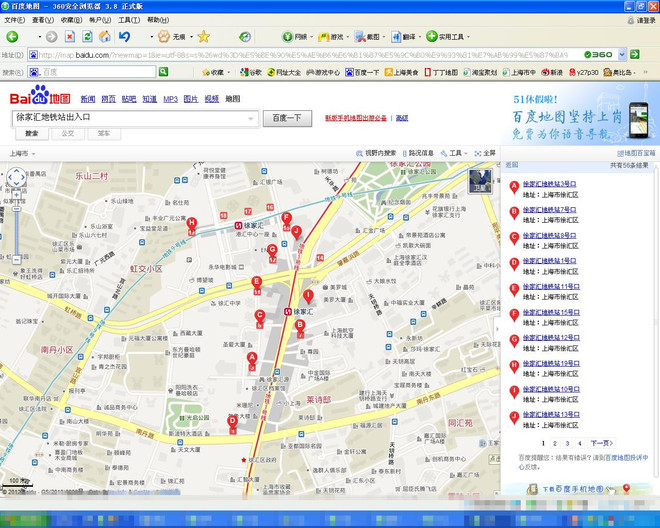Image resolution: width=660 pixels, height=528 pixels.
Task: Open dropdown arrow next to back button
Action: pyautogui.click(x=40, y=37)
